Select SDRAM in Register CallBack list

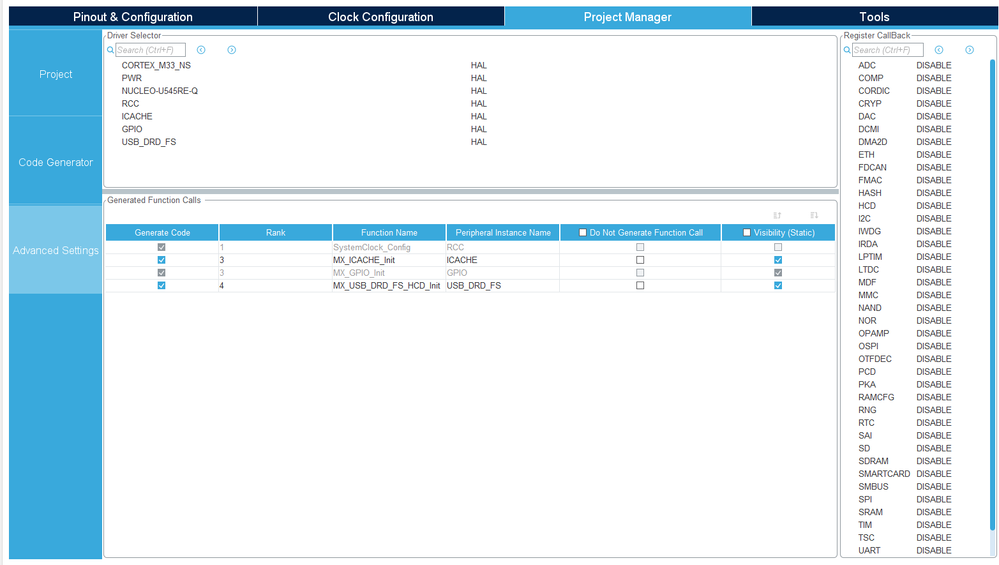click(x=873, y=461)
